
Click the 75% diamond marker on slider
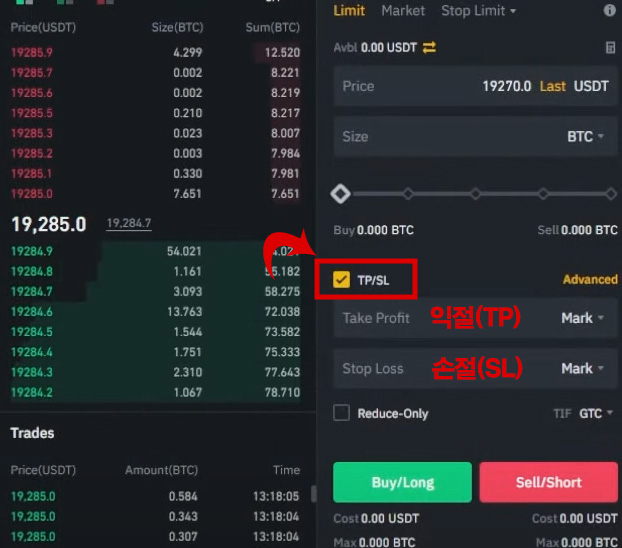click(542, 193)
